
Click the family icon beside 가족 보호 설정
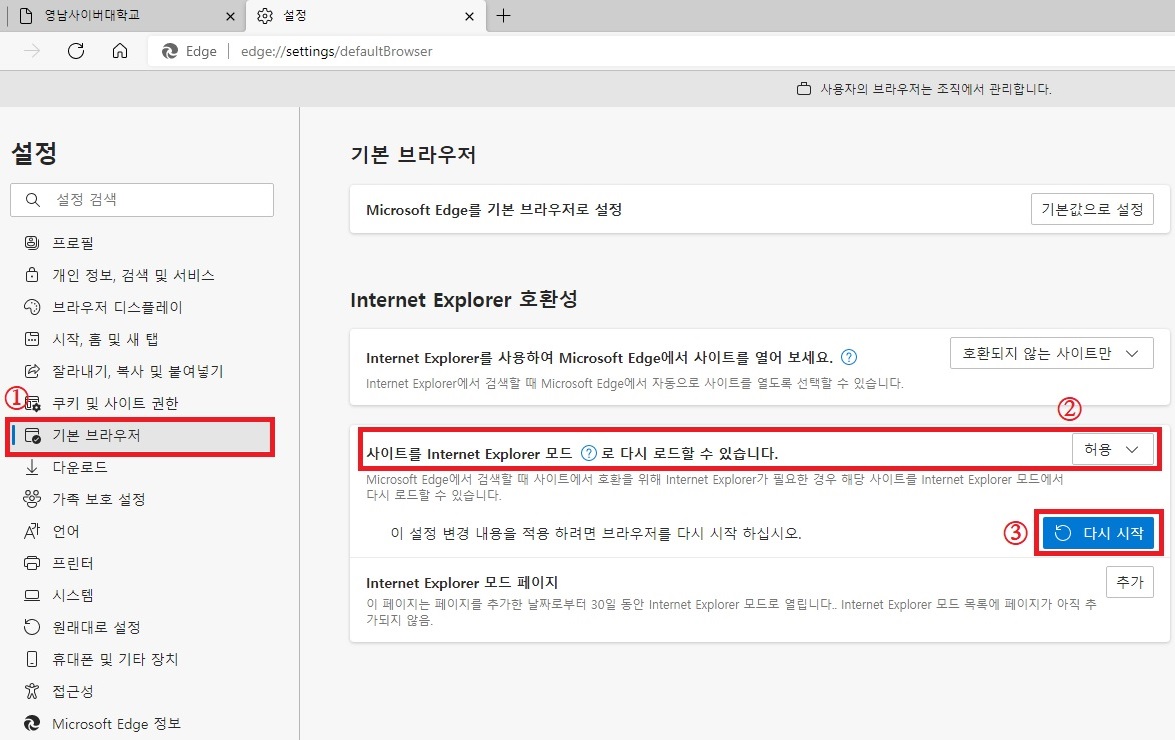[31, 499]
